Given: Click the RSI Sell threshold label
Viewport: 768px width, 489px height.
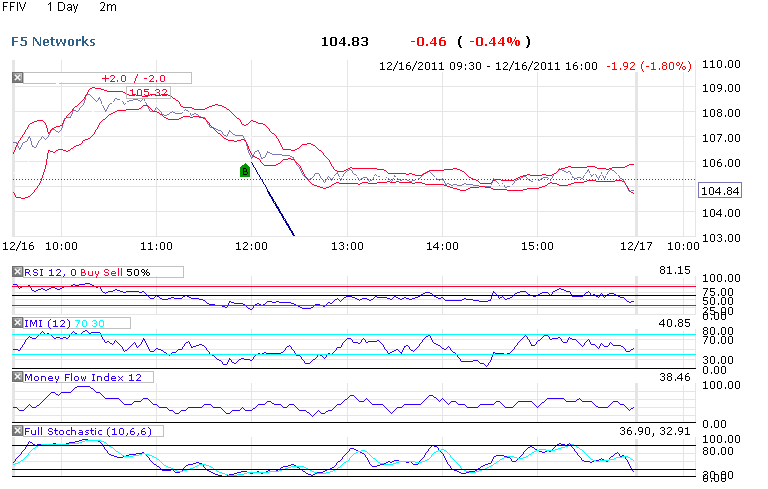Looking at the screenshot, I should pos(112,272).
